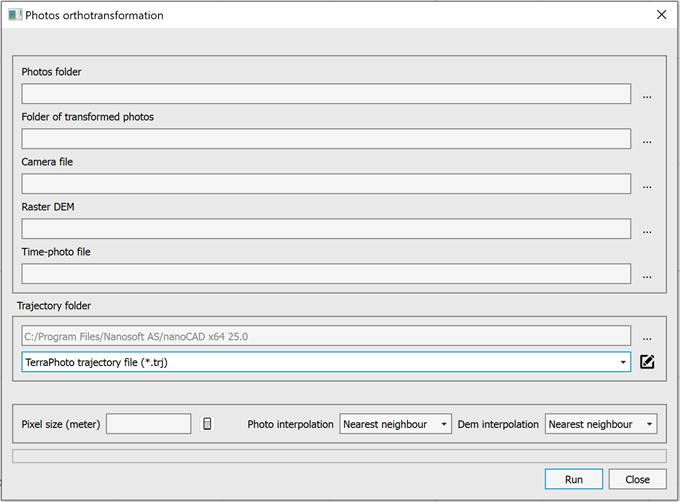
Task: Browse for Raster DEM file
Action: 647,231
